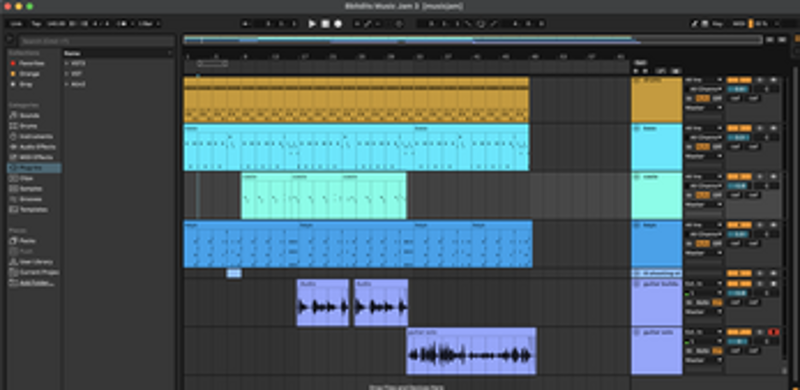Viewport: 800px width, 390px height.
Task: Open the Name column sort dropdown
Action: [x=169, y=53]
